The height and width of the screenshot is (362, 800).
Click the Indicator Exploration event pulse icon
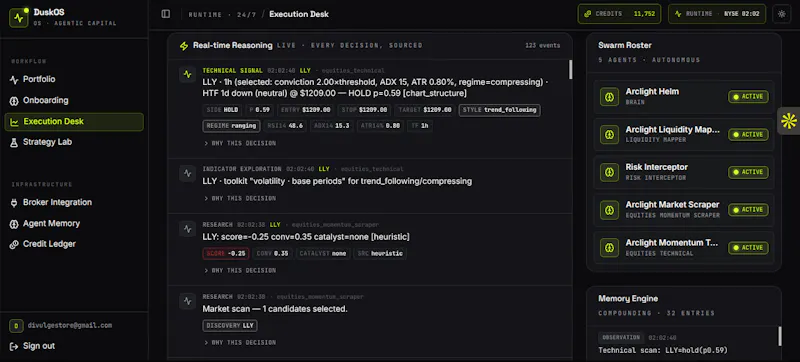[187, 173]
